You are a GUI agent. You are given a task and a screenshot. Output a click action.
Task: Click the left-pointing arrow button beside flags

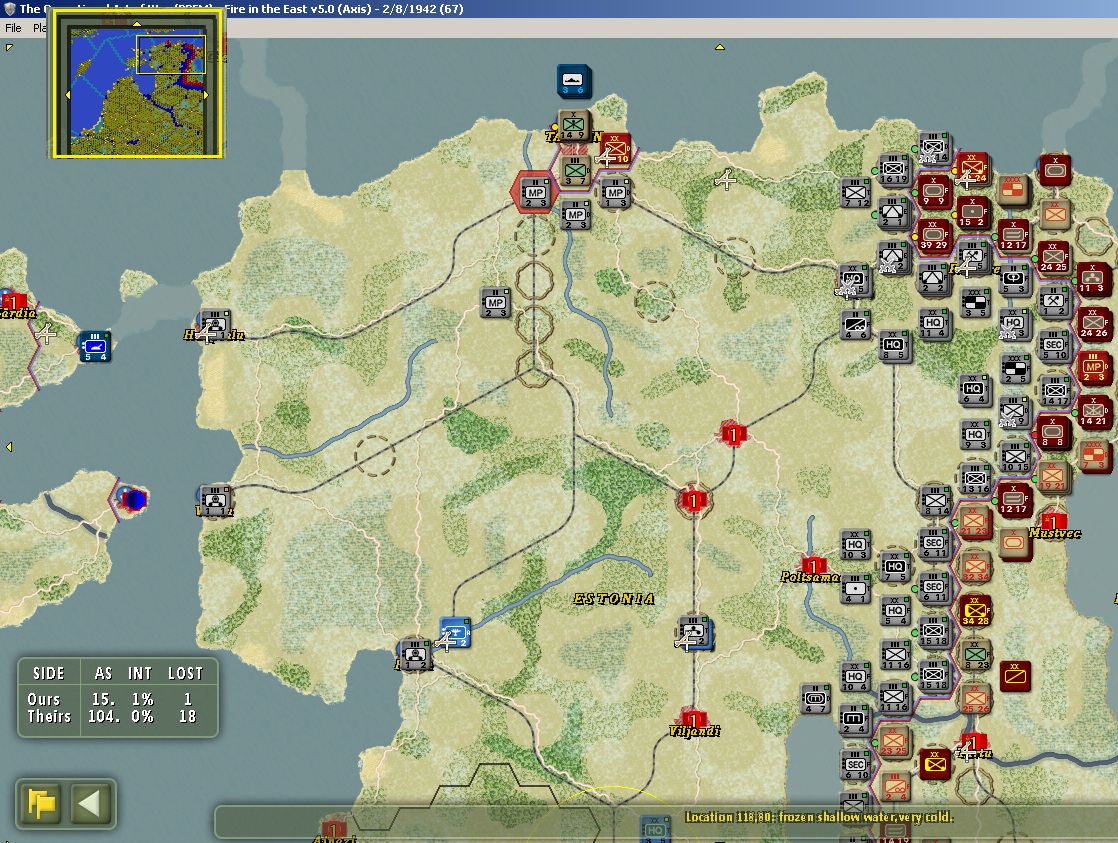pyautogui.click(x=91, y=804)
